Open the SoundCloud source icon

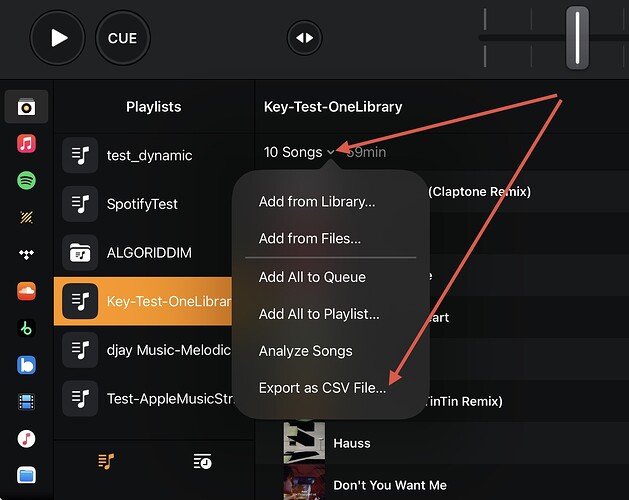[x=26, y=291]
